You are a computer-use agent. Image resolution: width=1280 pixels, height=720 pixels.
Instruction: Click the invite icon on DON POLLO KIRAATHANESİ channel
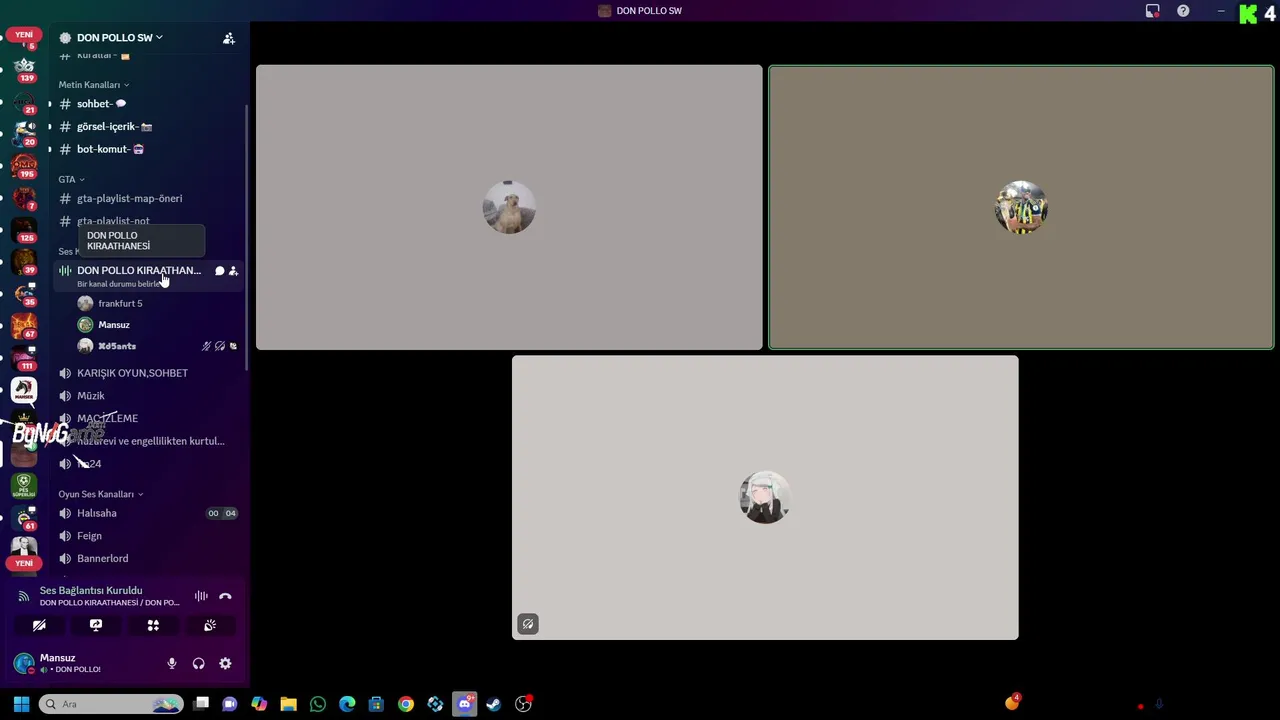(233, 271)
